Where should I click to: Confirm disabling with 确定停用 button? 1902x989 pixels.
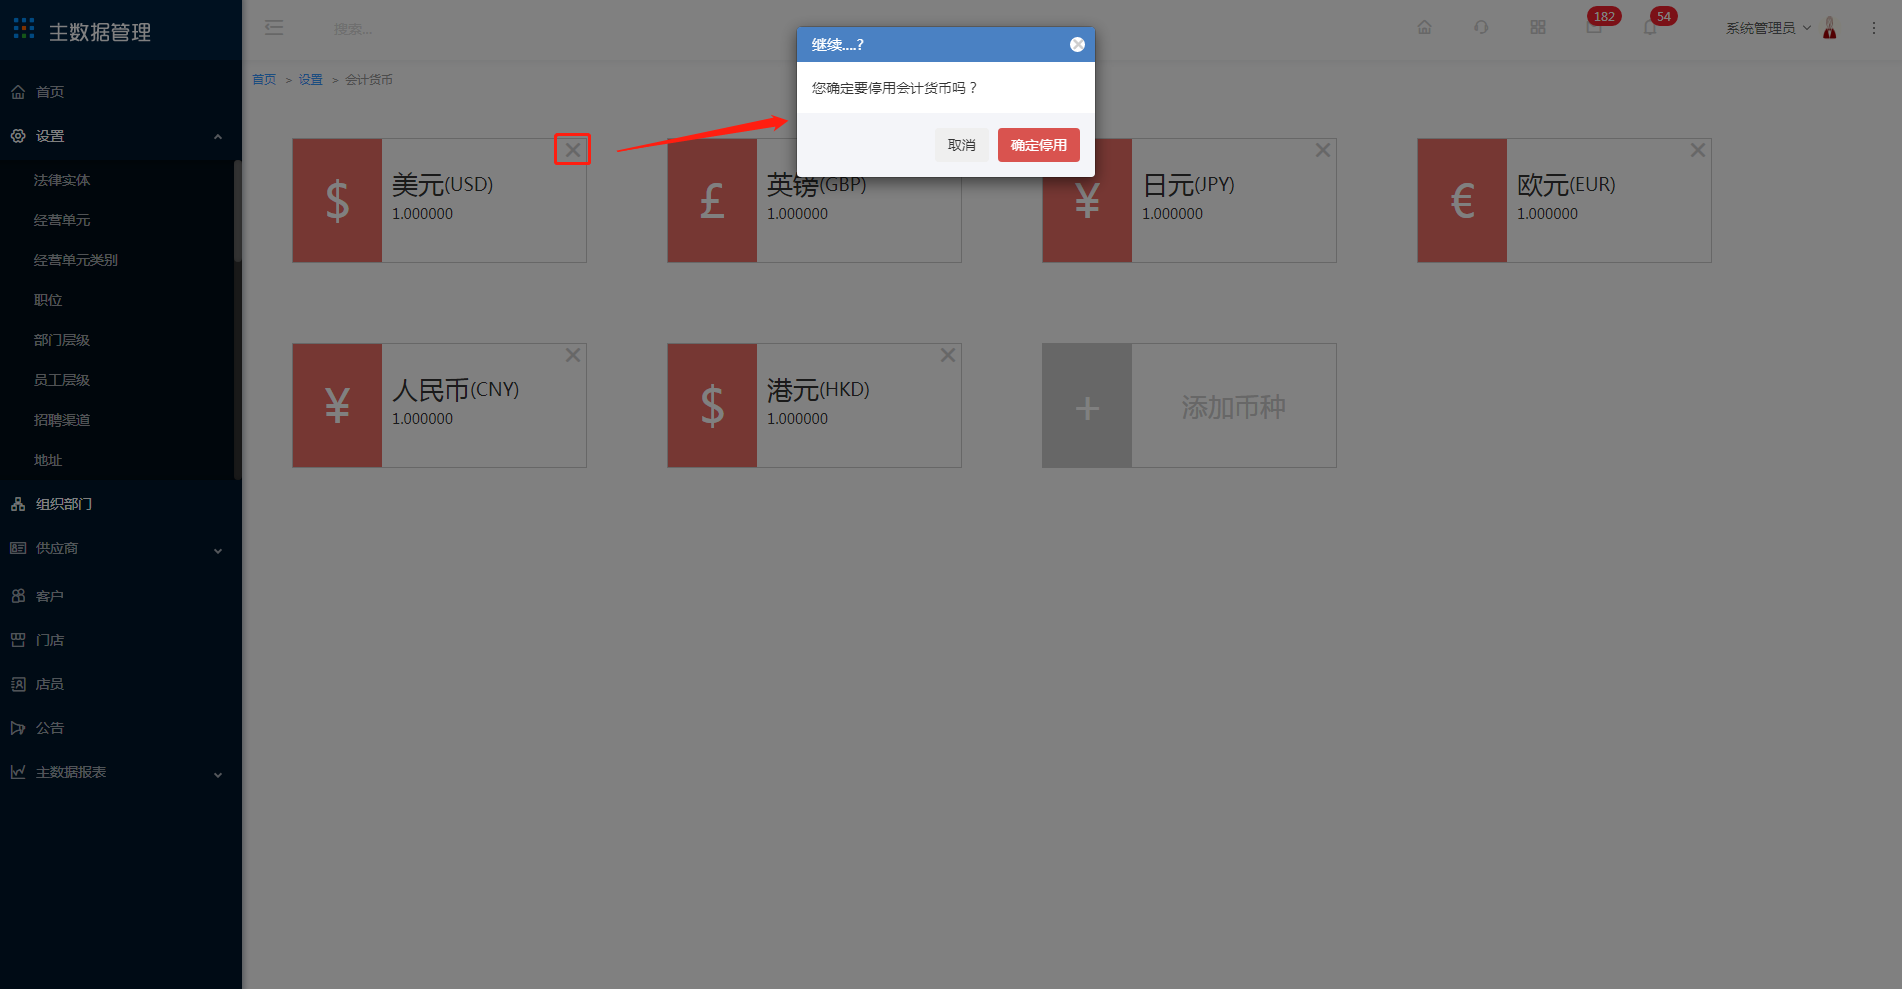1038,145
